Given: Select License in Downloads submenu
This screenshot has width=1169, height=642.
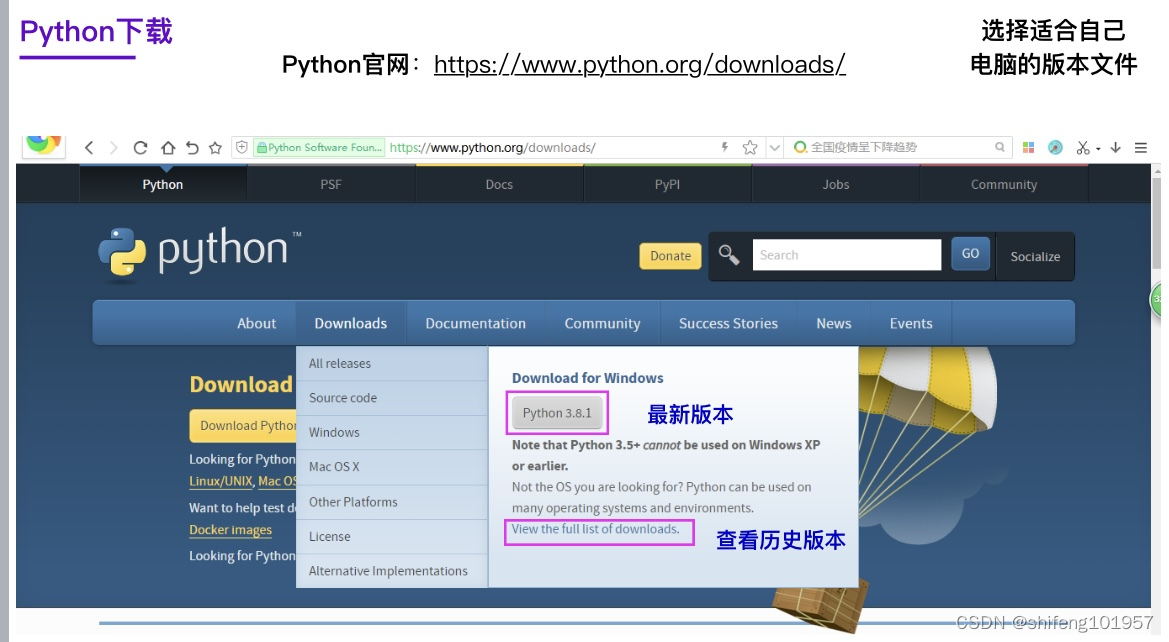Looking at the screenshot, I should click(x=392, y=536).
